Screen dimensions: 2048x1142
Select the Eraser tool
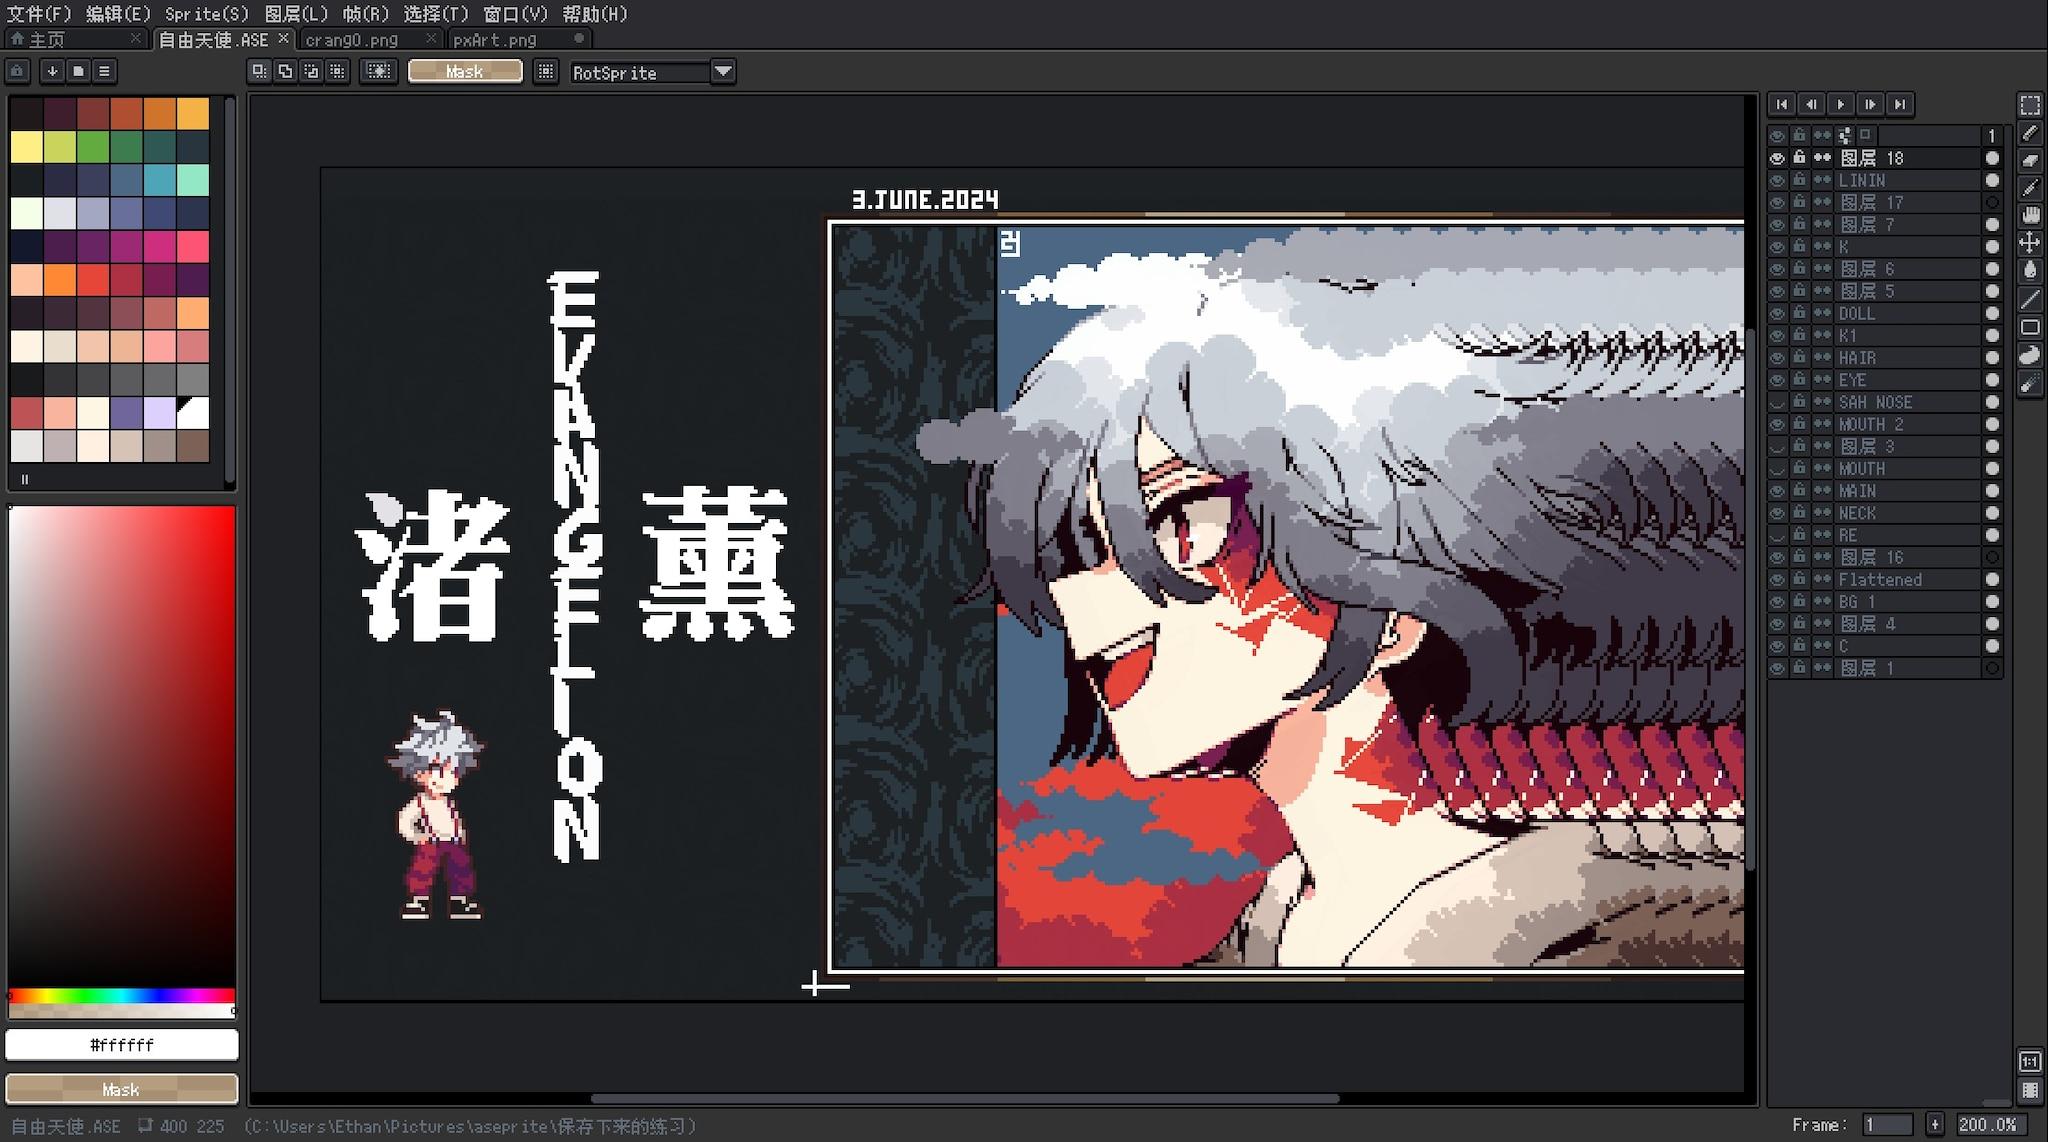click(2030, 160)
